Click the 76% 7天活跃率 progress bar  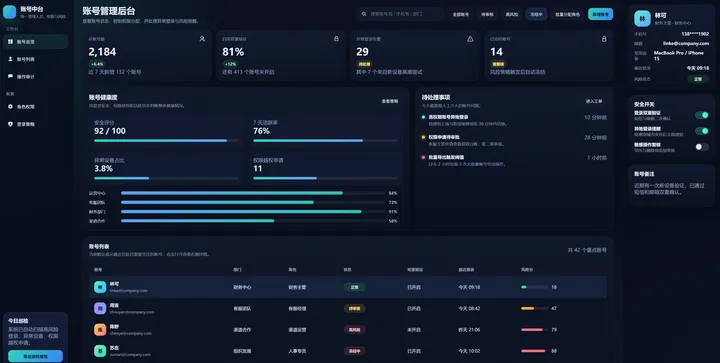coord(325,140)
